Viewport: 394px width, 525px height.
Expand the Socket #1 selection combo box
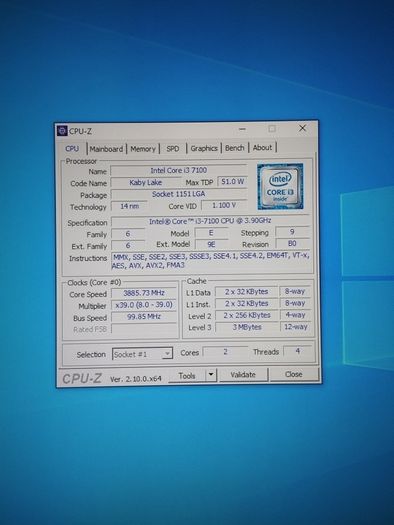(x=142, y=354)
